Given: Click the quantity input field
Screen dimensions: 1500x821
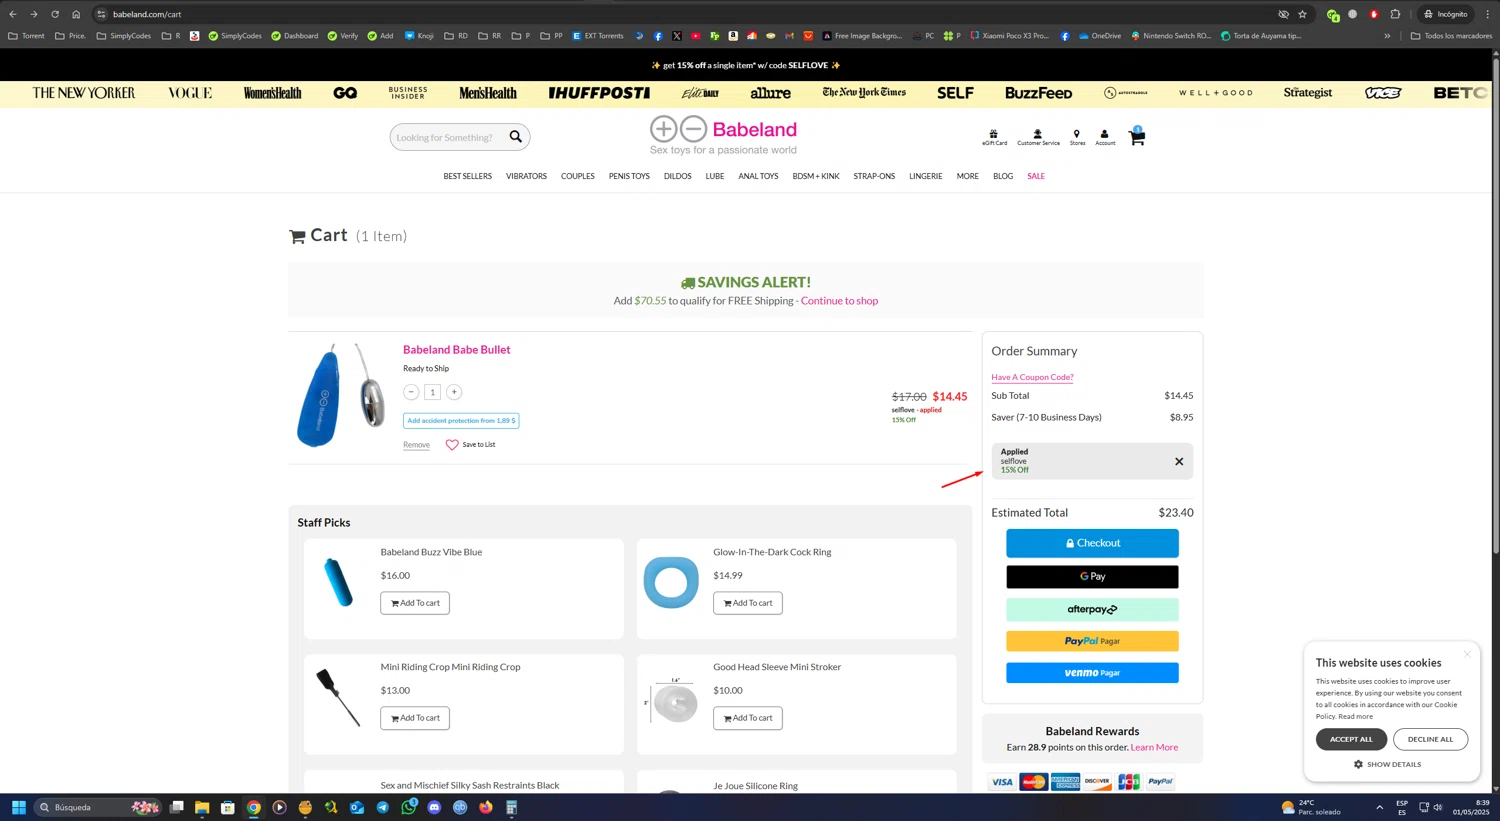Looking at the screenshot, I should click(432, 392).
